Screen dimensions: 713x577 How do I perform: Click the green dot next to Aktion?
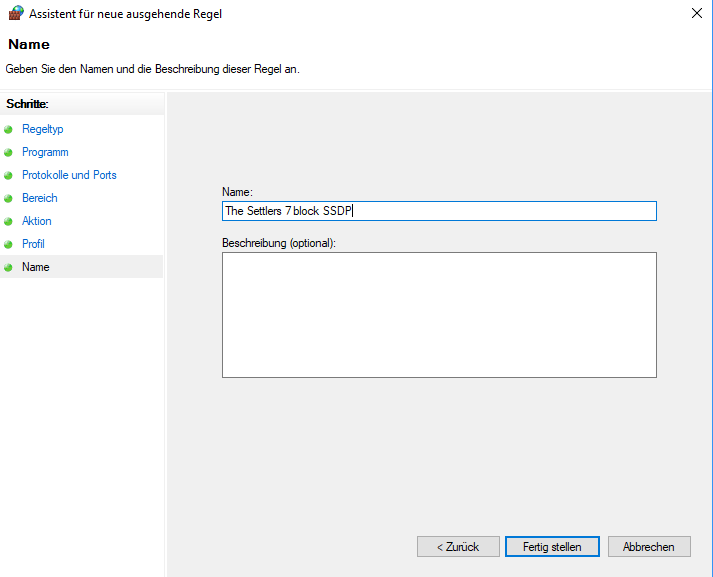pos(9,222)
